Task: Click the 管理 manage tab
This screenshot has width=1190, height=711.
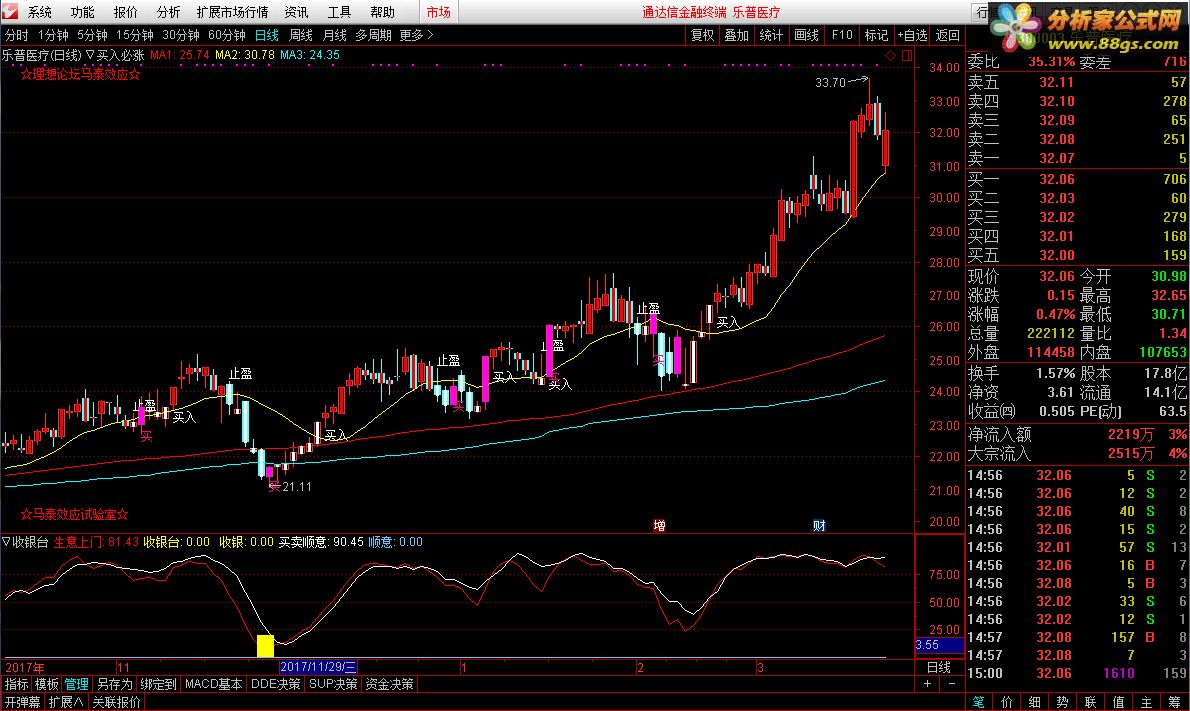Action: (x=77, y=684)
